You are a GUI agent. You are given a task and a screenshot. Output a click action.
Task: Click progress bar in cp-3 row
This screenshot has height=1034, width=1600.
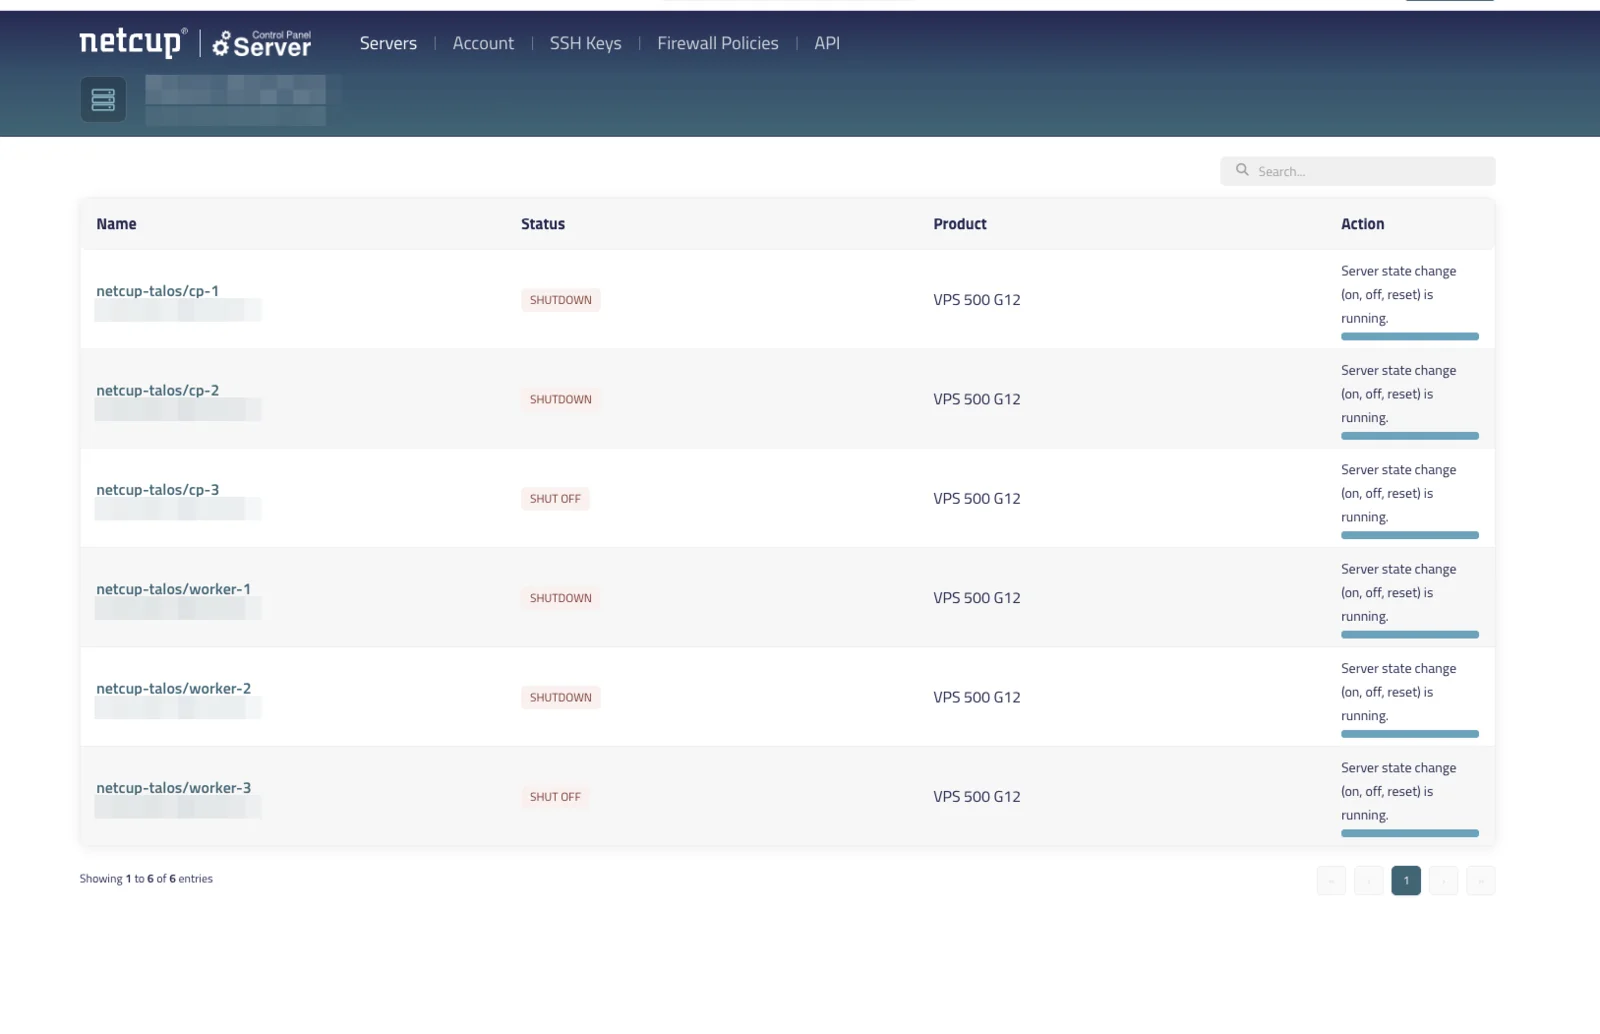(x=1409, y=535)
